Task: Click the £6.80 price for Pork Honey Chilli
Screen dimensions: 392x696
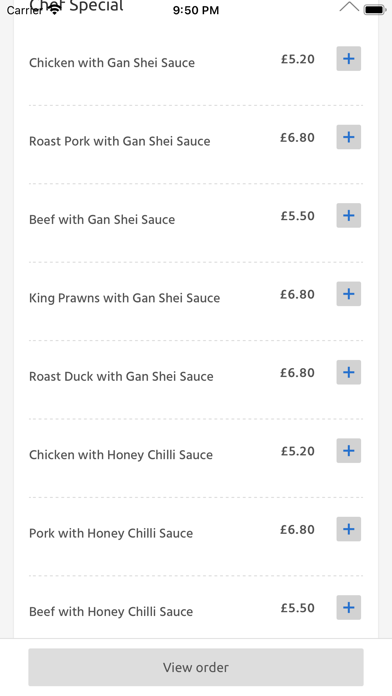Action: click(x=297, y=530)
